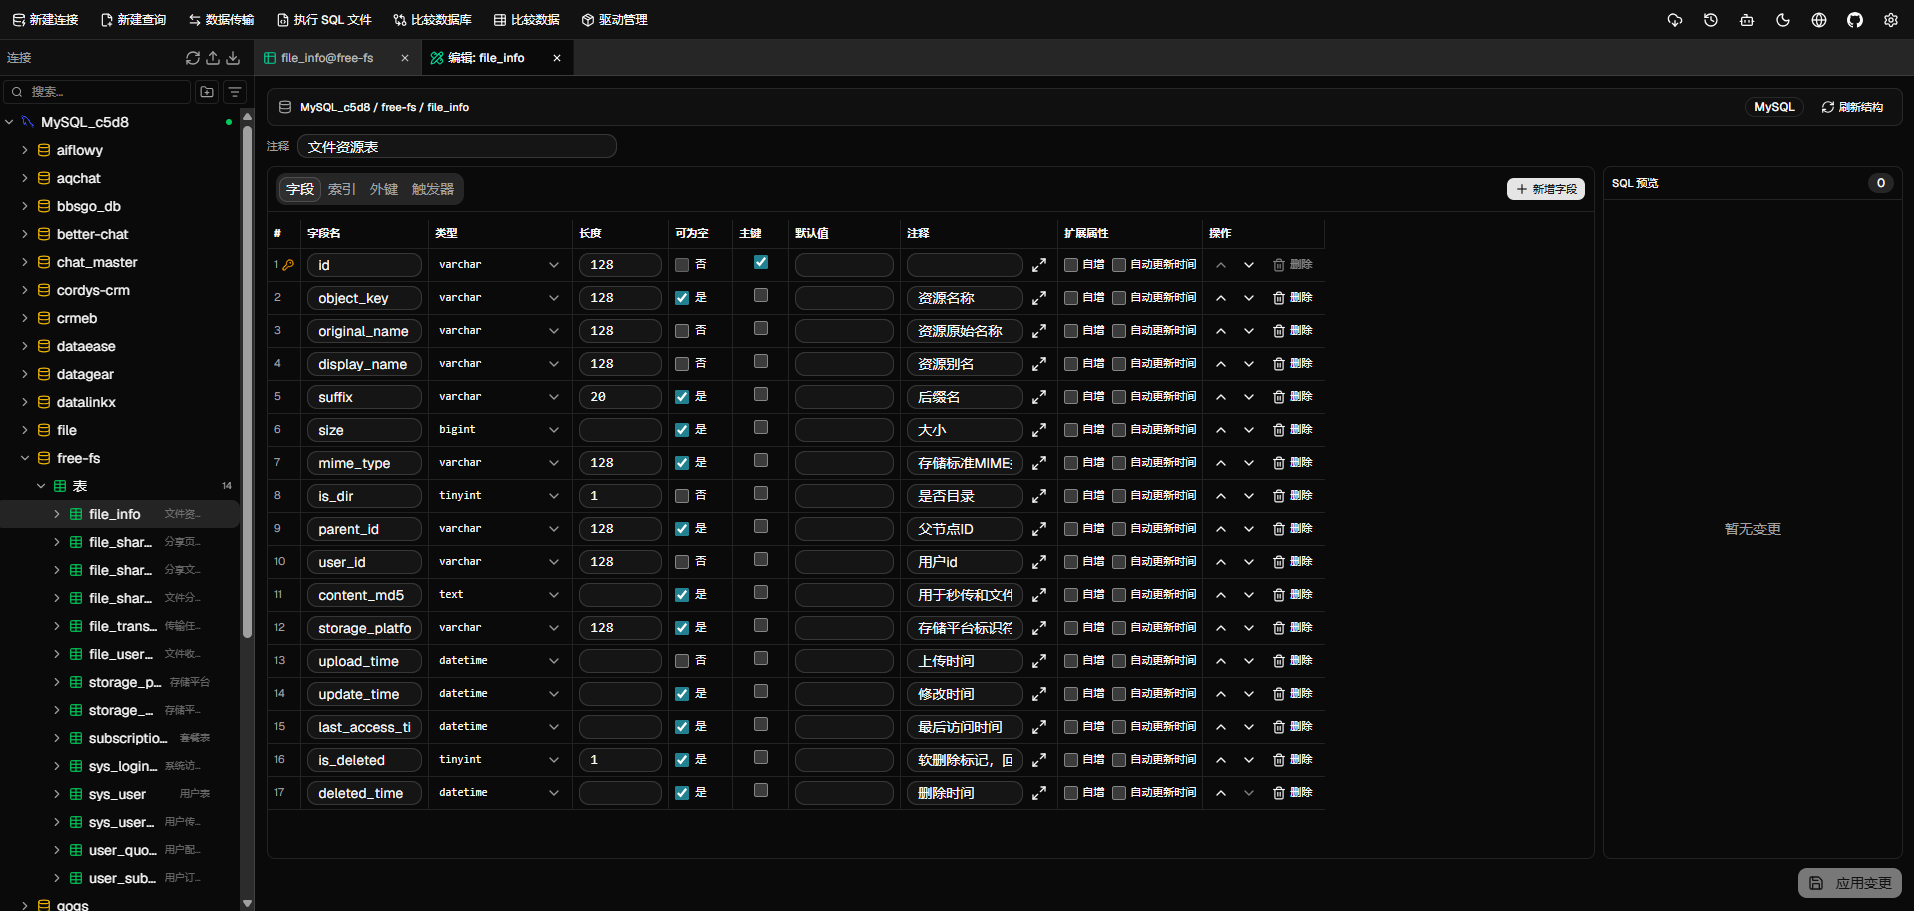The image size is (1914, 911).
Task: Open type dropdown for upload_time field
Action: click(499, 661)
